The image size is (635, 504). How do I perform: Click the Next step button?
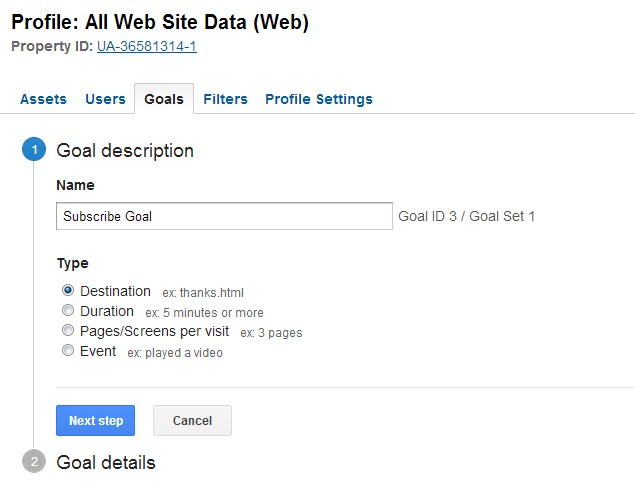(96, 421)
